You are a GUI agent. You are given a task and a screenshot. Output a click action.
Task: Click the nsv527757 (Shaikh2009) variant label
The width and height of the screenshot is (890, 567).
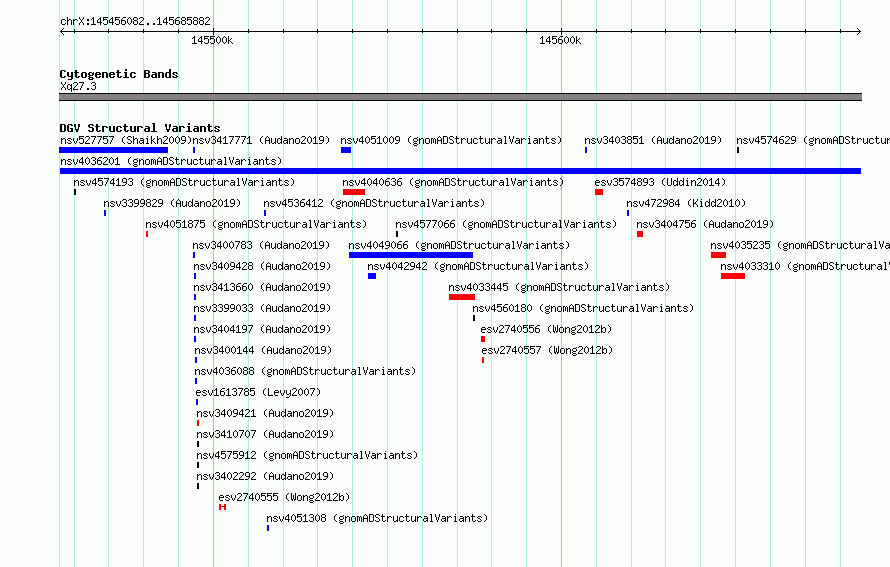coord(126,140)
